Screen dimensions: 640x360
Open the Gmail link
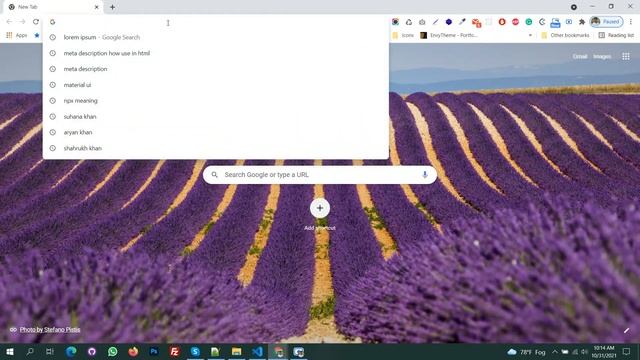tap(580, 56)
